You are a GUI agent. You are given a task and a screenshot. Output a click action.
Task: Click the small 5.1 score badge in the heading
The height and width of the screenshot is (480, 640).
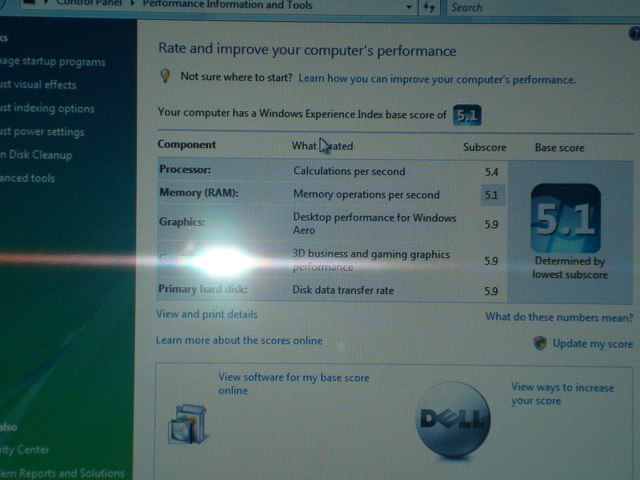point(467,116)
